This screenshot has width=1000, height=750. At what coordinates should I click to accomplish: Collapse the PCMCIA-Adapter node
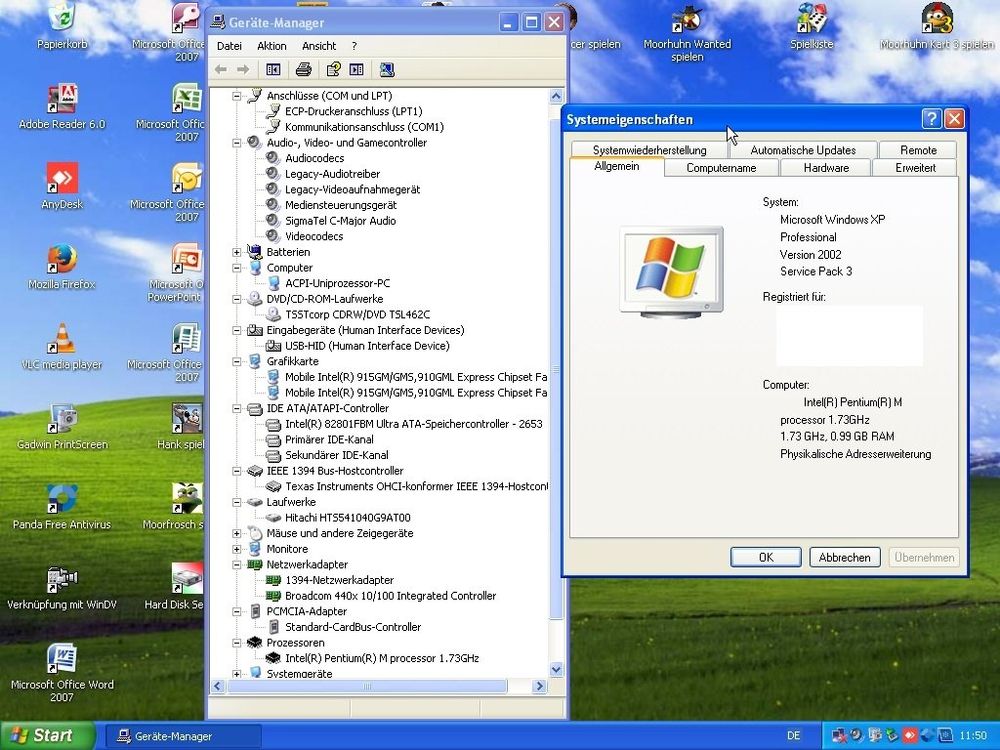click(x=237, y=612)
